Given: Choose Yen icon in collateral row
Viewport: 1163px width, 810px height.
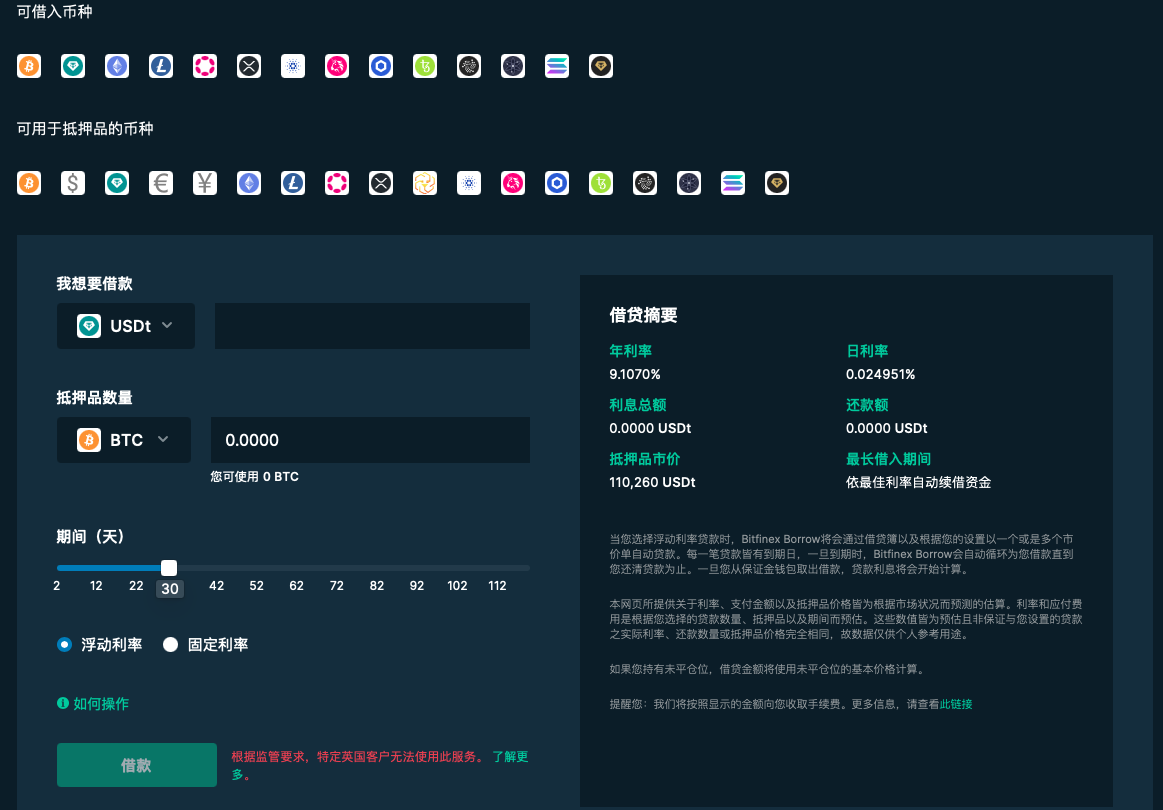Looking at the screenshot, I should coord(205,182).
